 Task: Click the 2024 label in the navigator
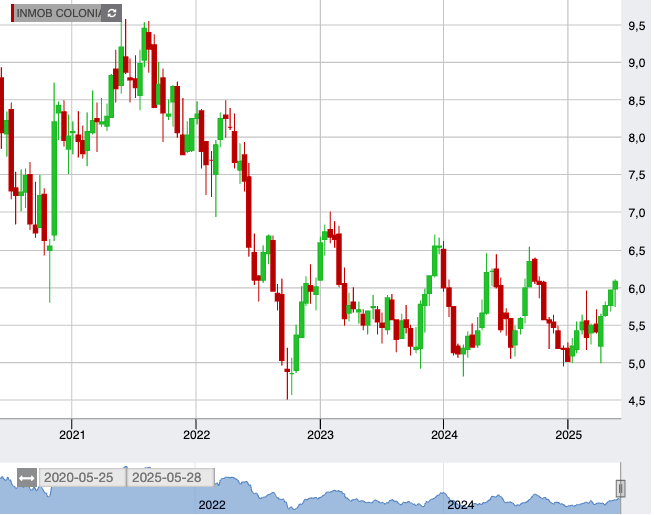tap(460, 505)
